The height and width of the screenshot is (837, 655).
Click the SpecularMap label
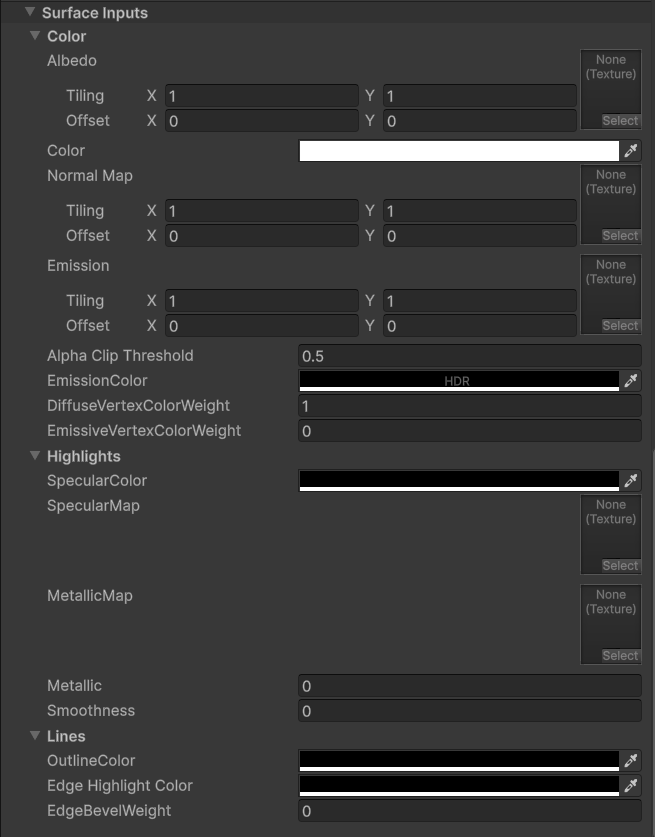tap(93, 506)
